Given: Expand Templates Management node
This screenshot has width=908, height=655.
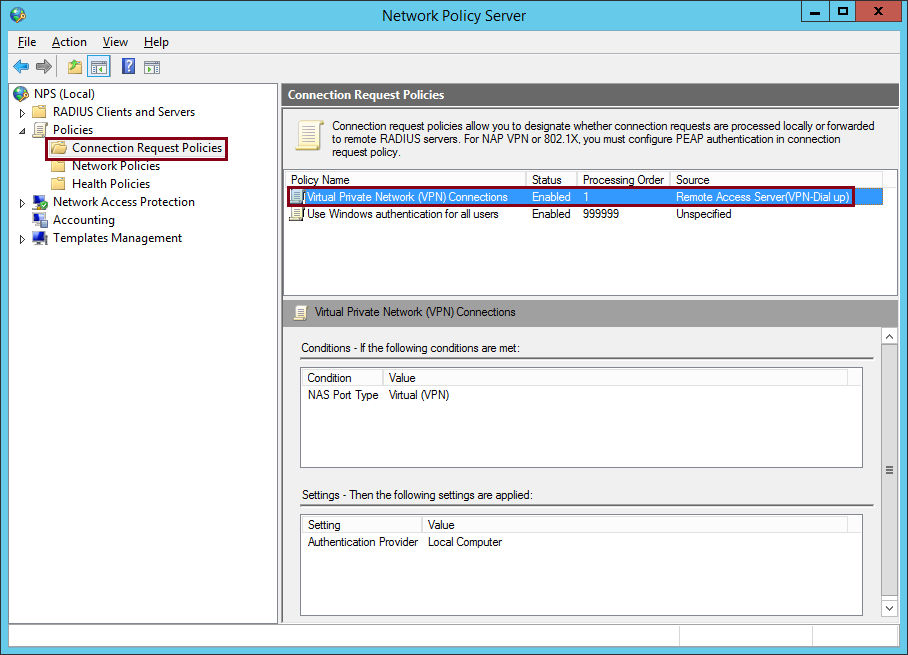Looking at the screenshot, I should [x=23, y=239].
